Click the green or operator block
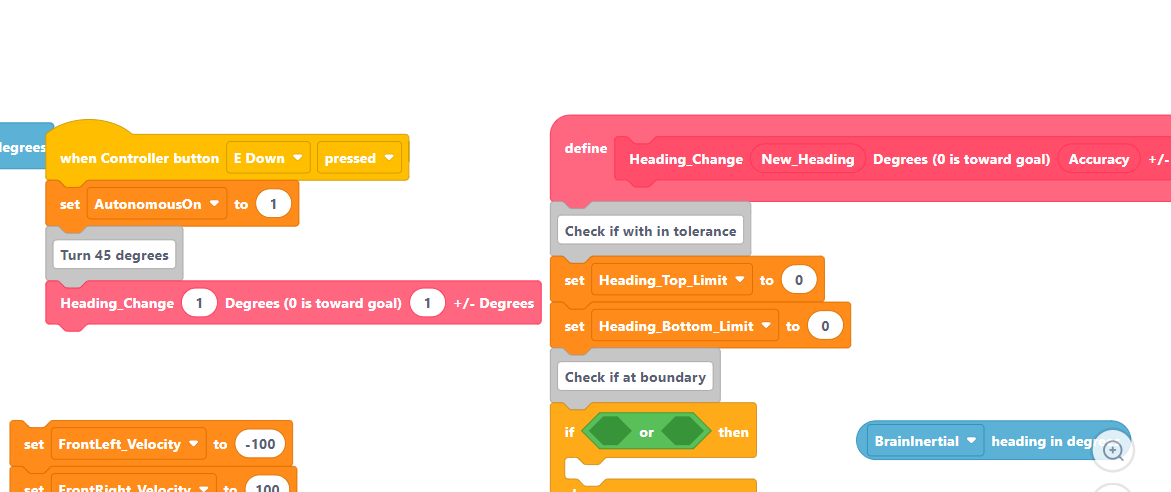The width and height of the screenshot is (1171, 492). pyautogui.click(x=646, y=432)
